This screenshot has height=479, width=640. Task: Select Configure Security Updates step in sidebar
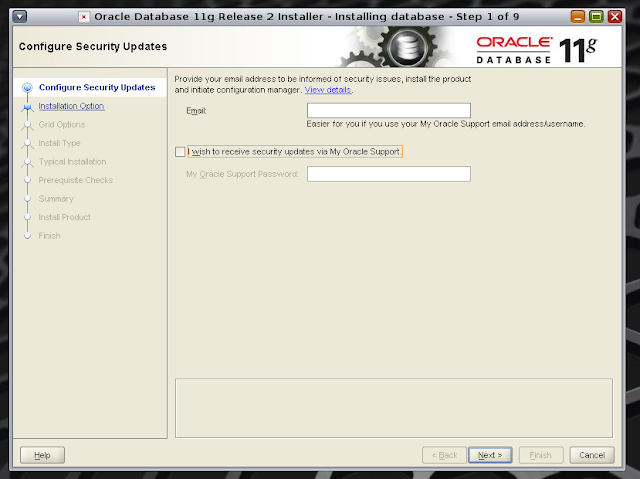click(97, 87)
